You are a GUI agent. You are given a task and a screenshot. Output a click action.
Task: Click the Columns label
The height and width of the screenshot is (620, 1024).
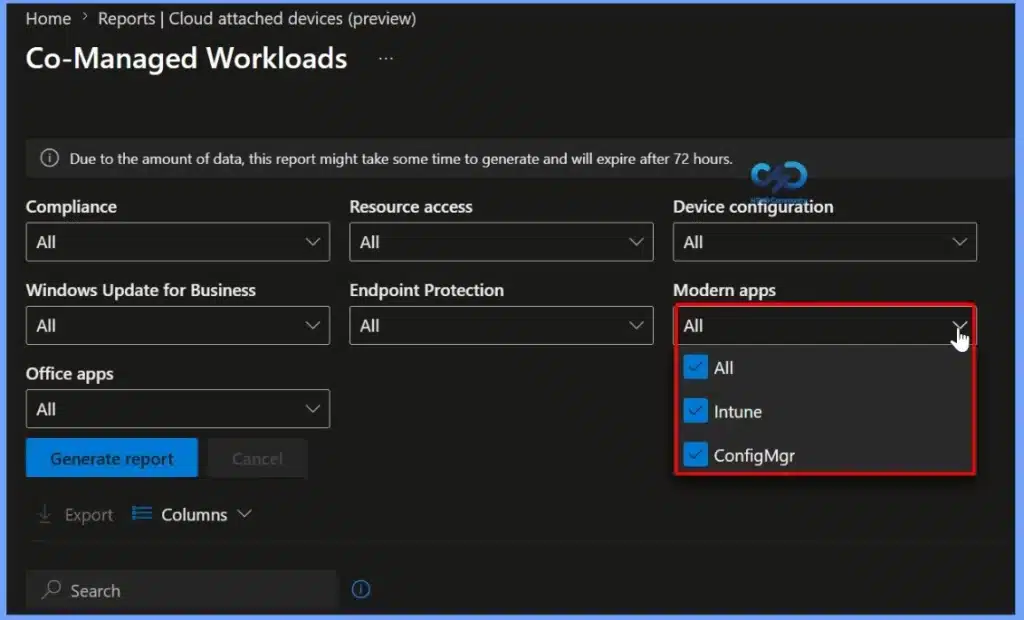point(194,515)
